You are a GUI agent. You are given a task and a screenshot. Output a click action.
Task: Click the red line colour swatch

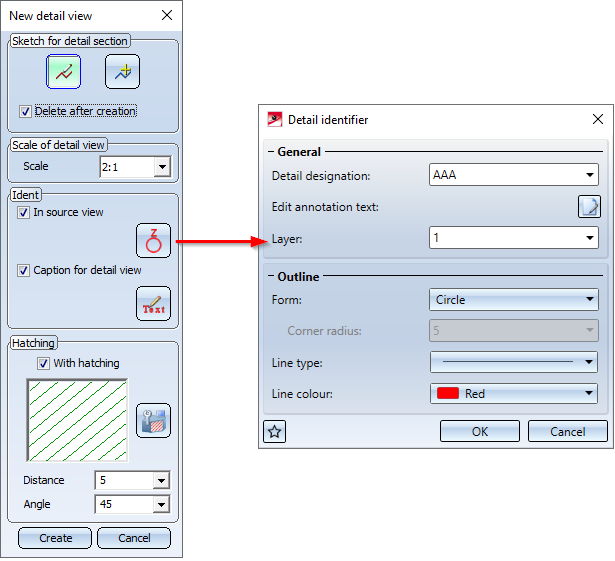[x=448, y=393]
